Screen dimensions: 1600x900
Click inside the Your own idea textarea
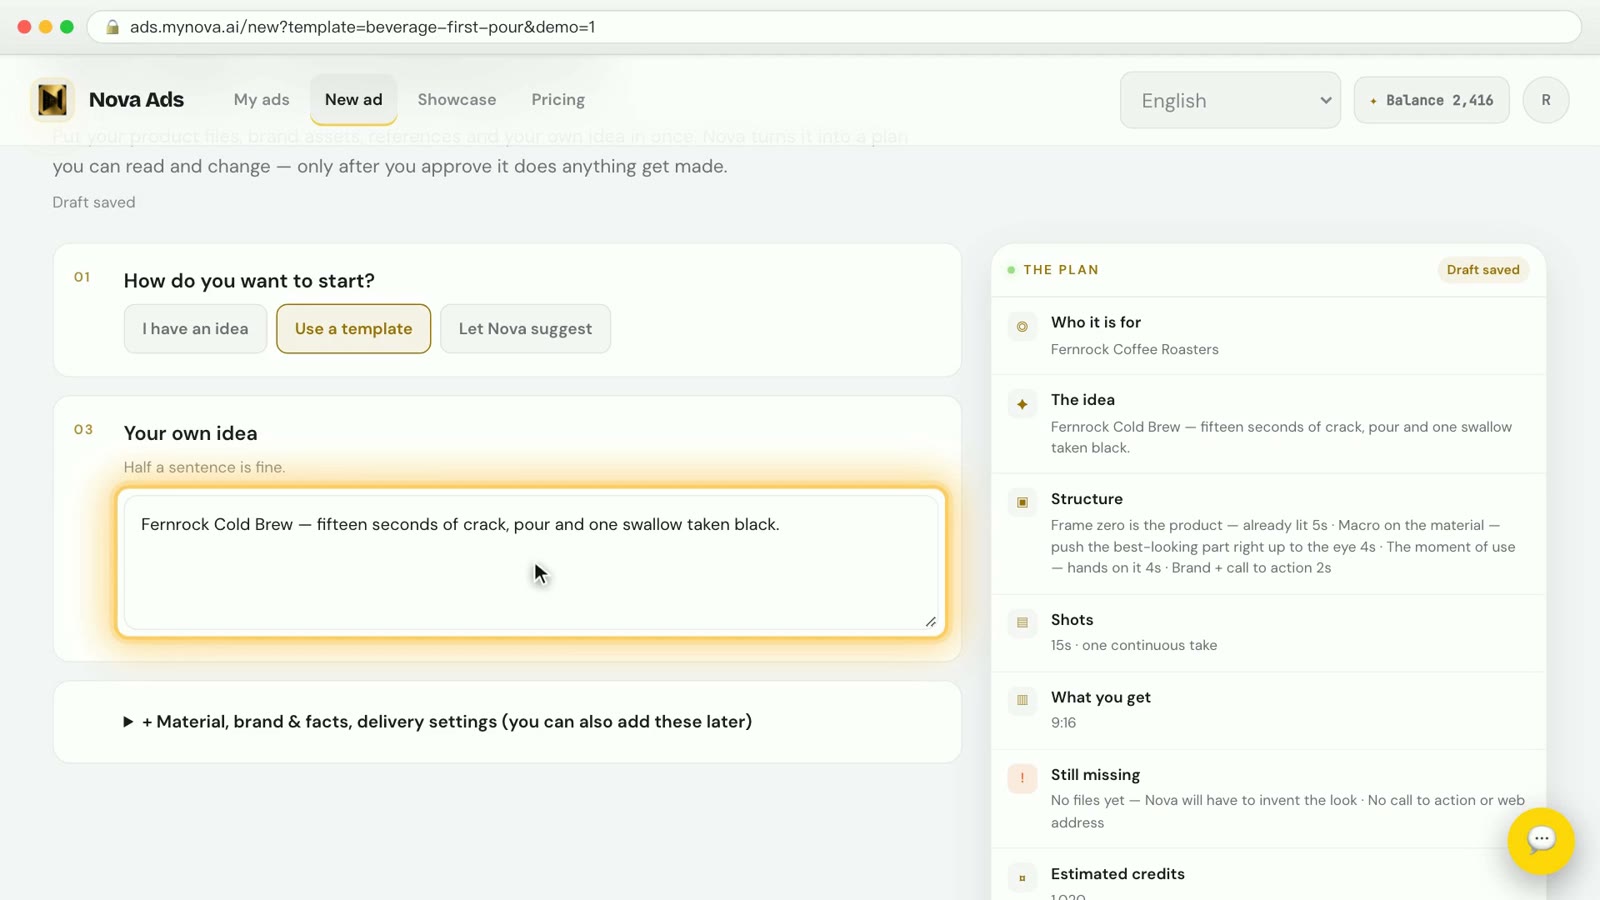click(x=531, y=562)
